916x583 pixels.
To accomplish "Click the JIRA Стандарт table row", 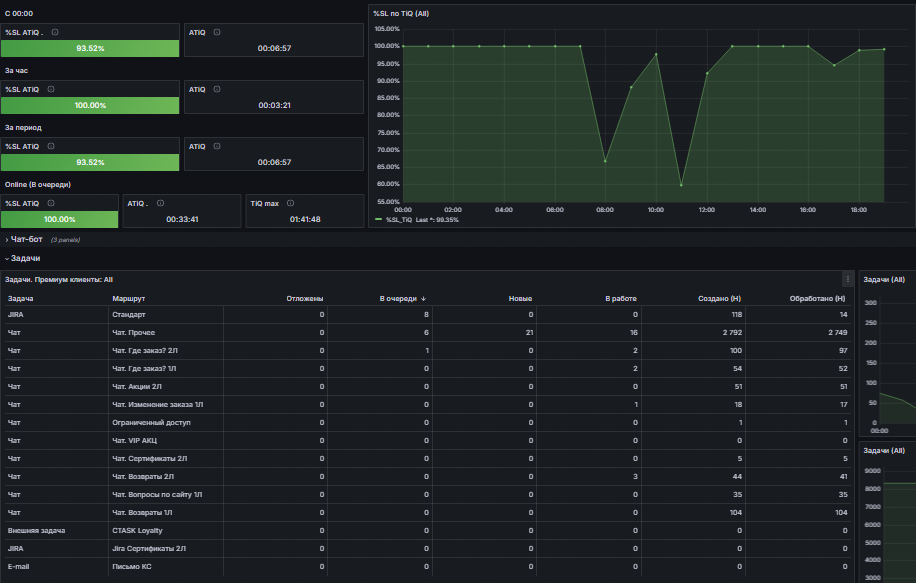I will tap(426, 314).
